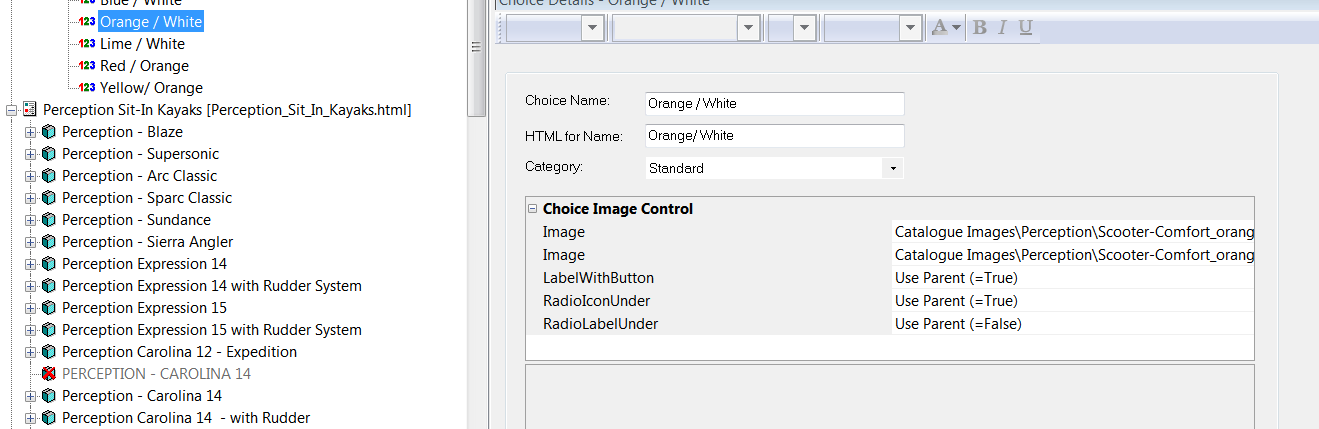
Task: Click the Underline formatting icon
Action: tap(1025, 28)
